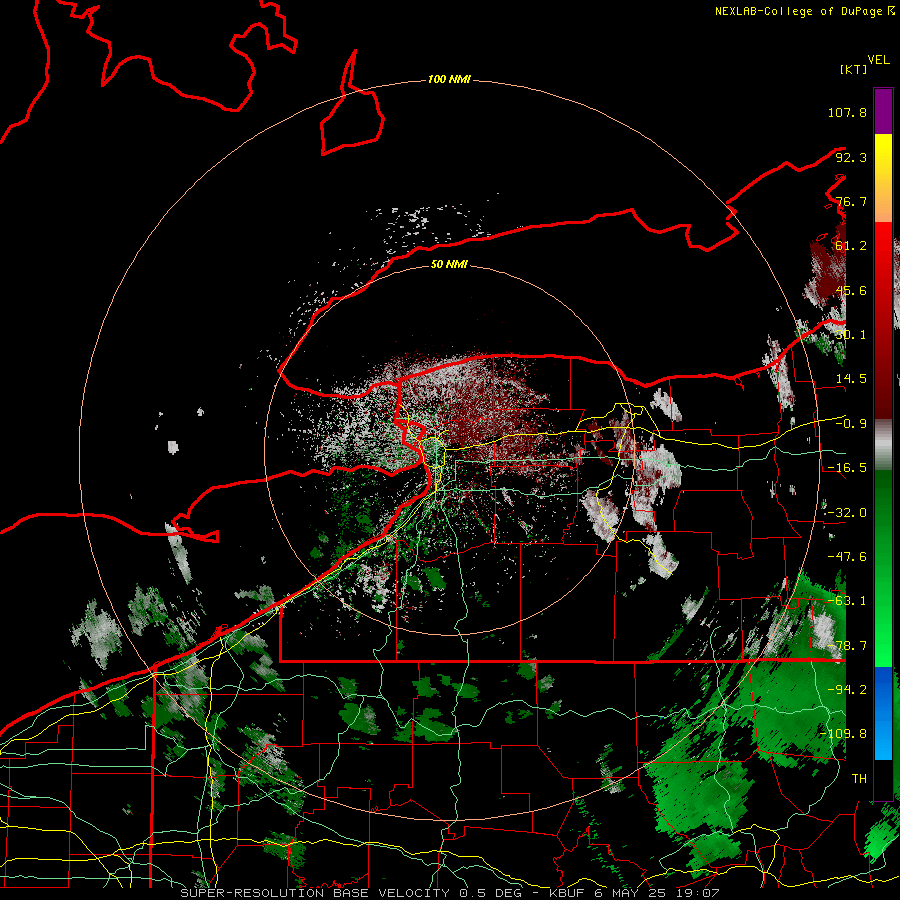Click the VEL legend title

(x=878, y=60)
